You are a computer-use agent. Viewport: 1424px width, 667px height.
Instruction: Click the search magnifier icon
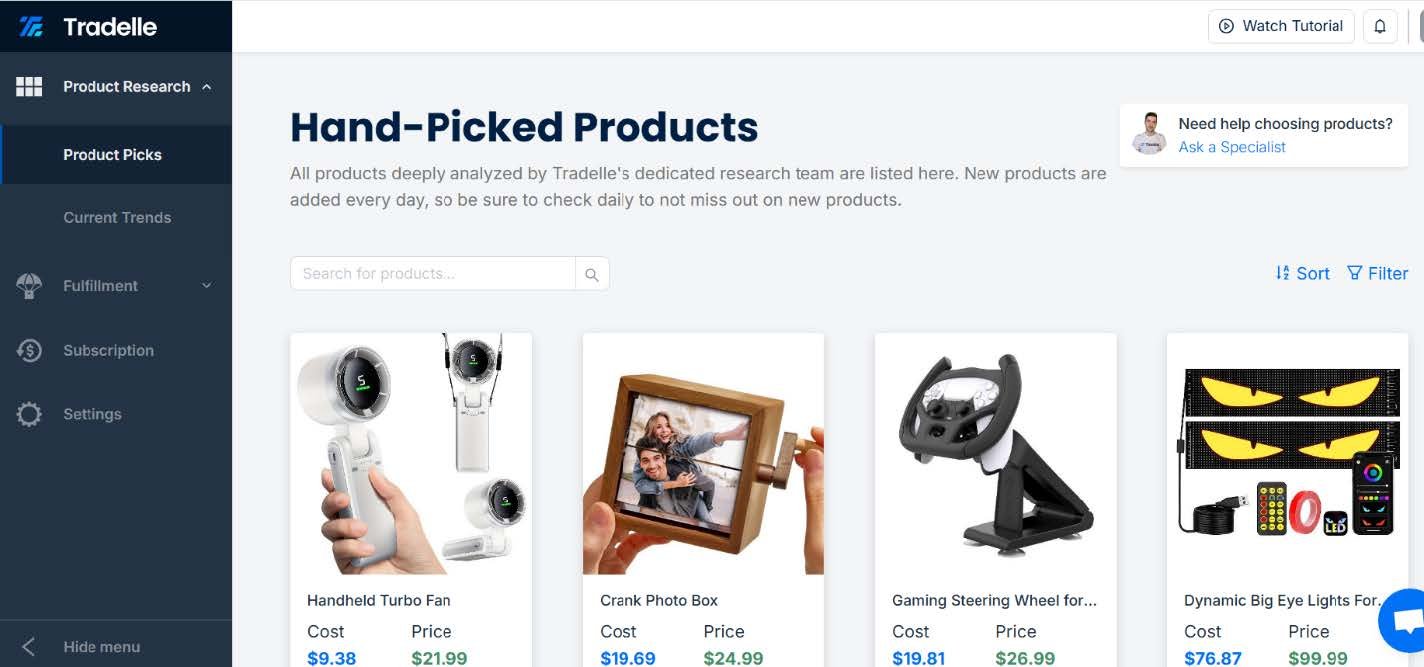[x=592, y=274]
